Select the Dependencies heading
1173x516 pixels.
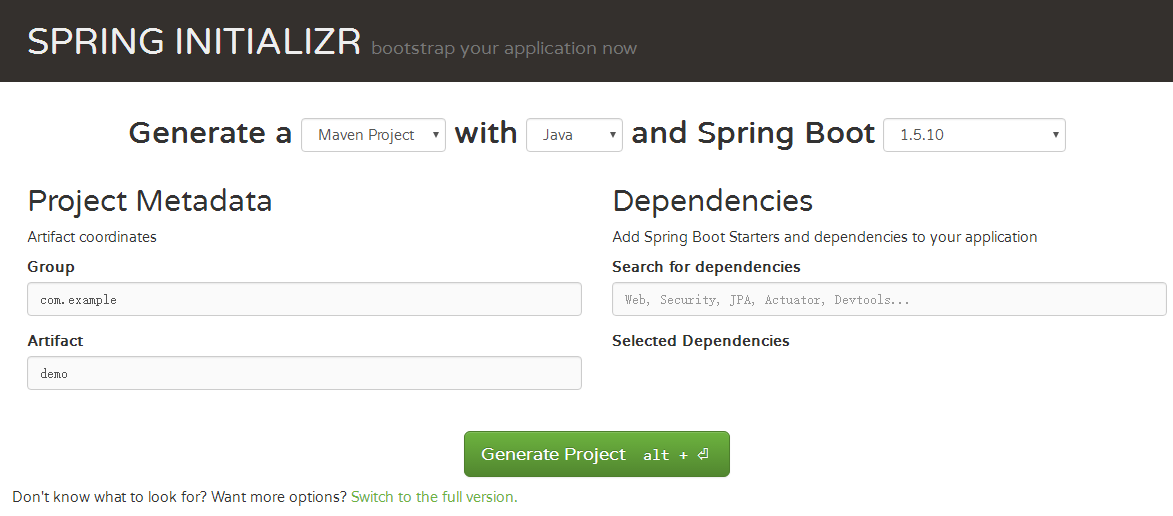(x=712, y=201)
